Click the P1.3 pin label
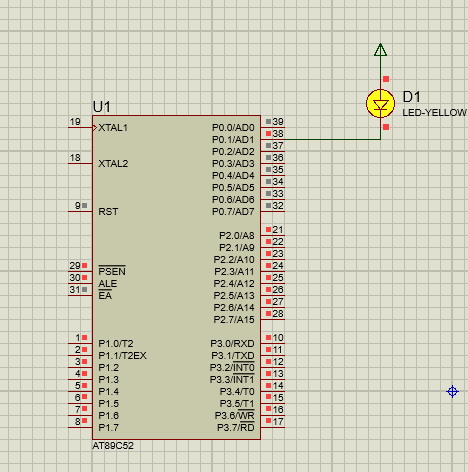Screen dimensions: 468x472 coord(109,380)
